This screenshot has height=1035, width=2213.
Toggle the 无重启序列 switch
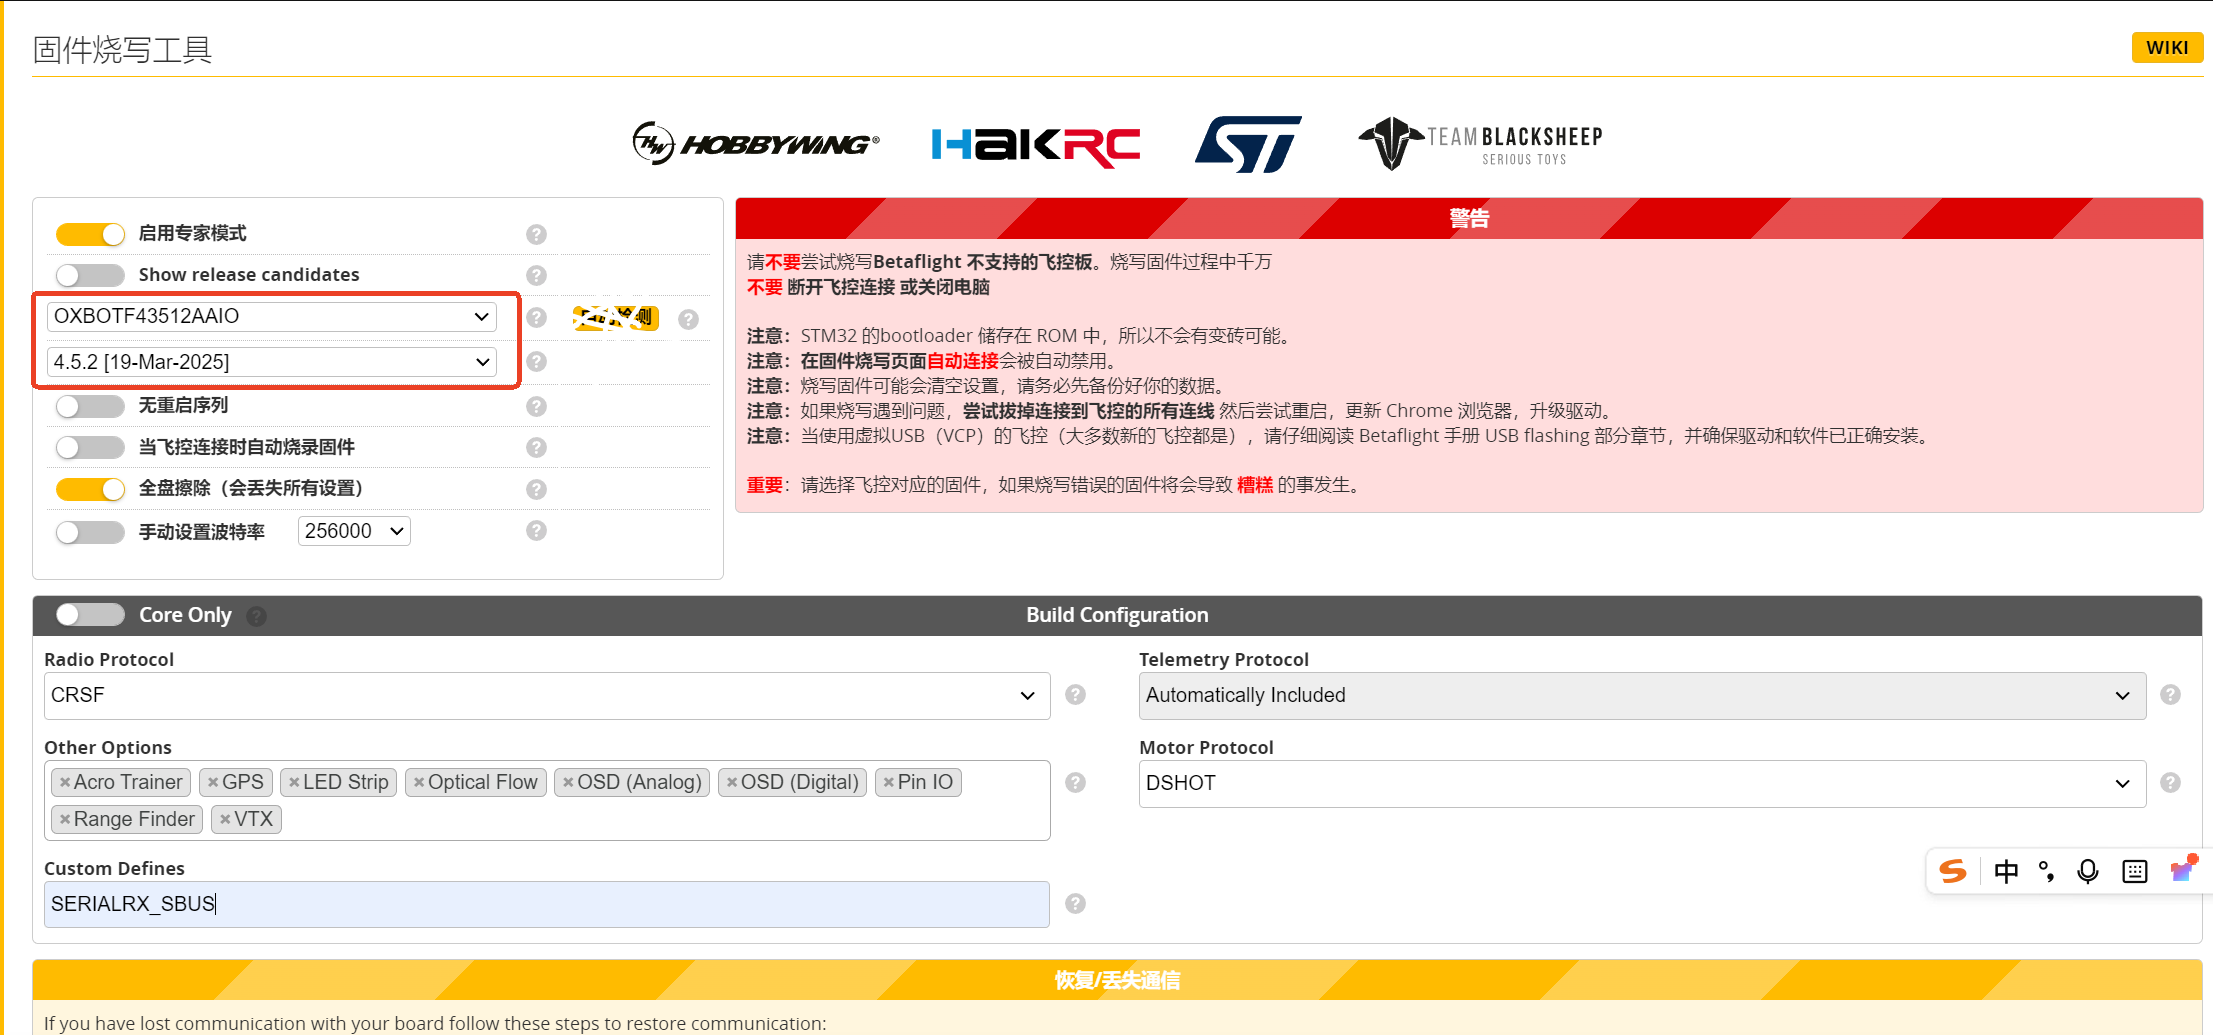[x=90, y=406]
